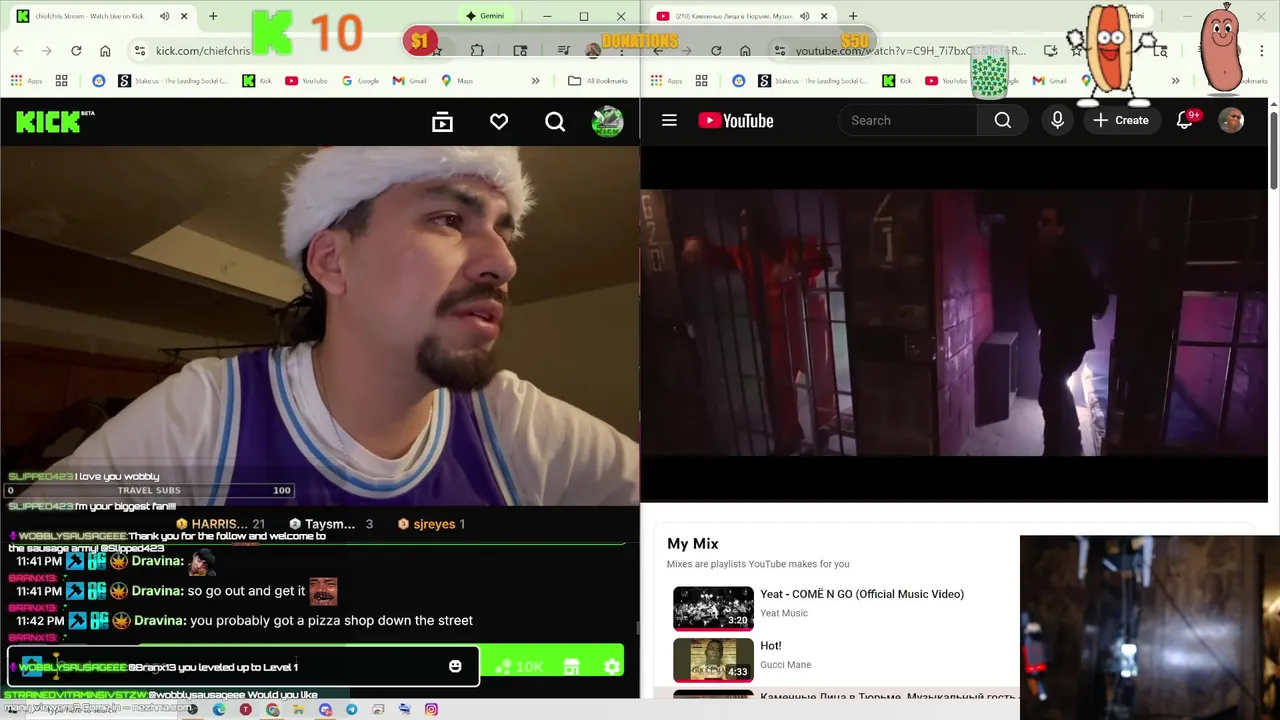Start YouTube voice search microphone
This screenshot has height=720, width=1280.
1057,120
